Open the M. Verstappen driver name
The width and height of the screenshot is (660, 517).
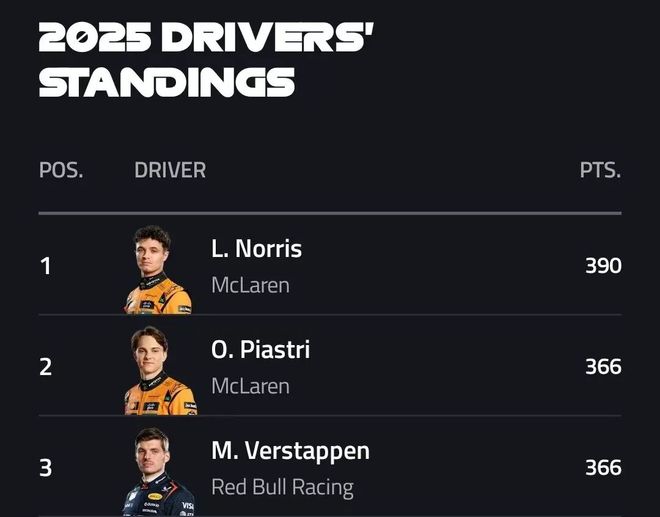click(x=290, y=451)
